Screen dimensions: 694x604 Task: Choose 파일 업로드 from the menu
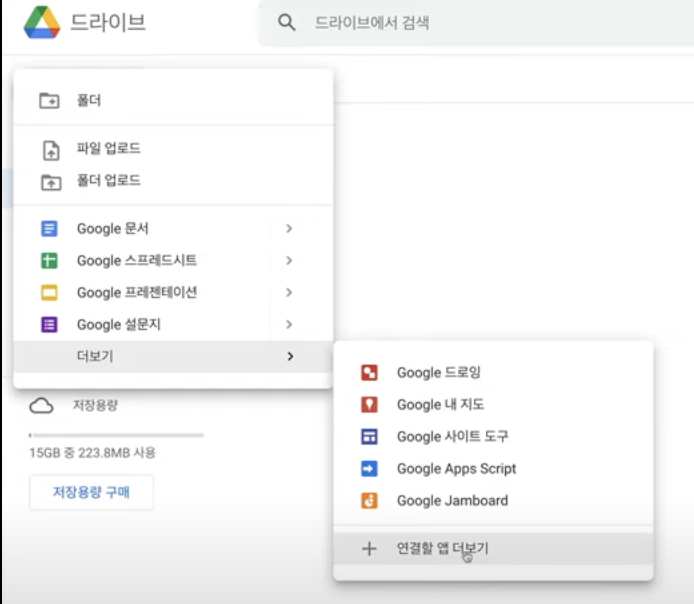click(x=173, y=149)
